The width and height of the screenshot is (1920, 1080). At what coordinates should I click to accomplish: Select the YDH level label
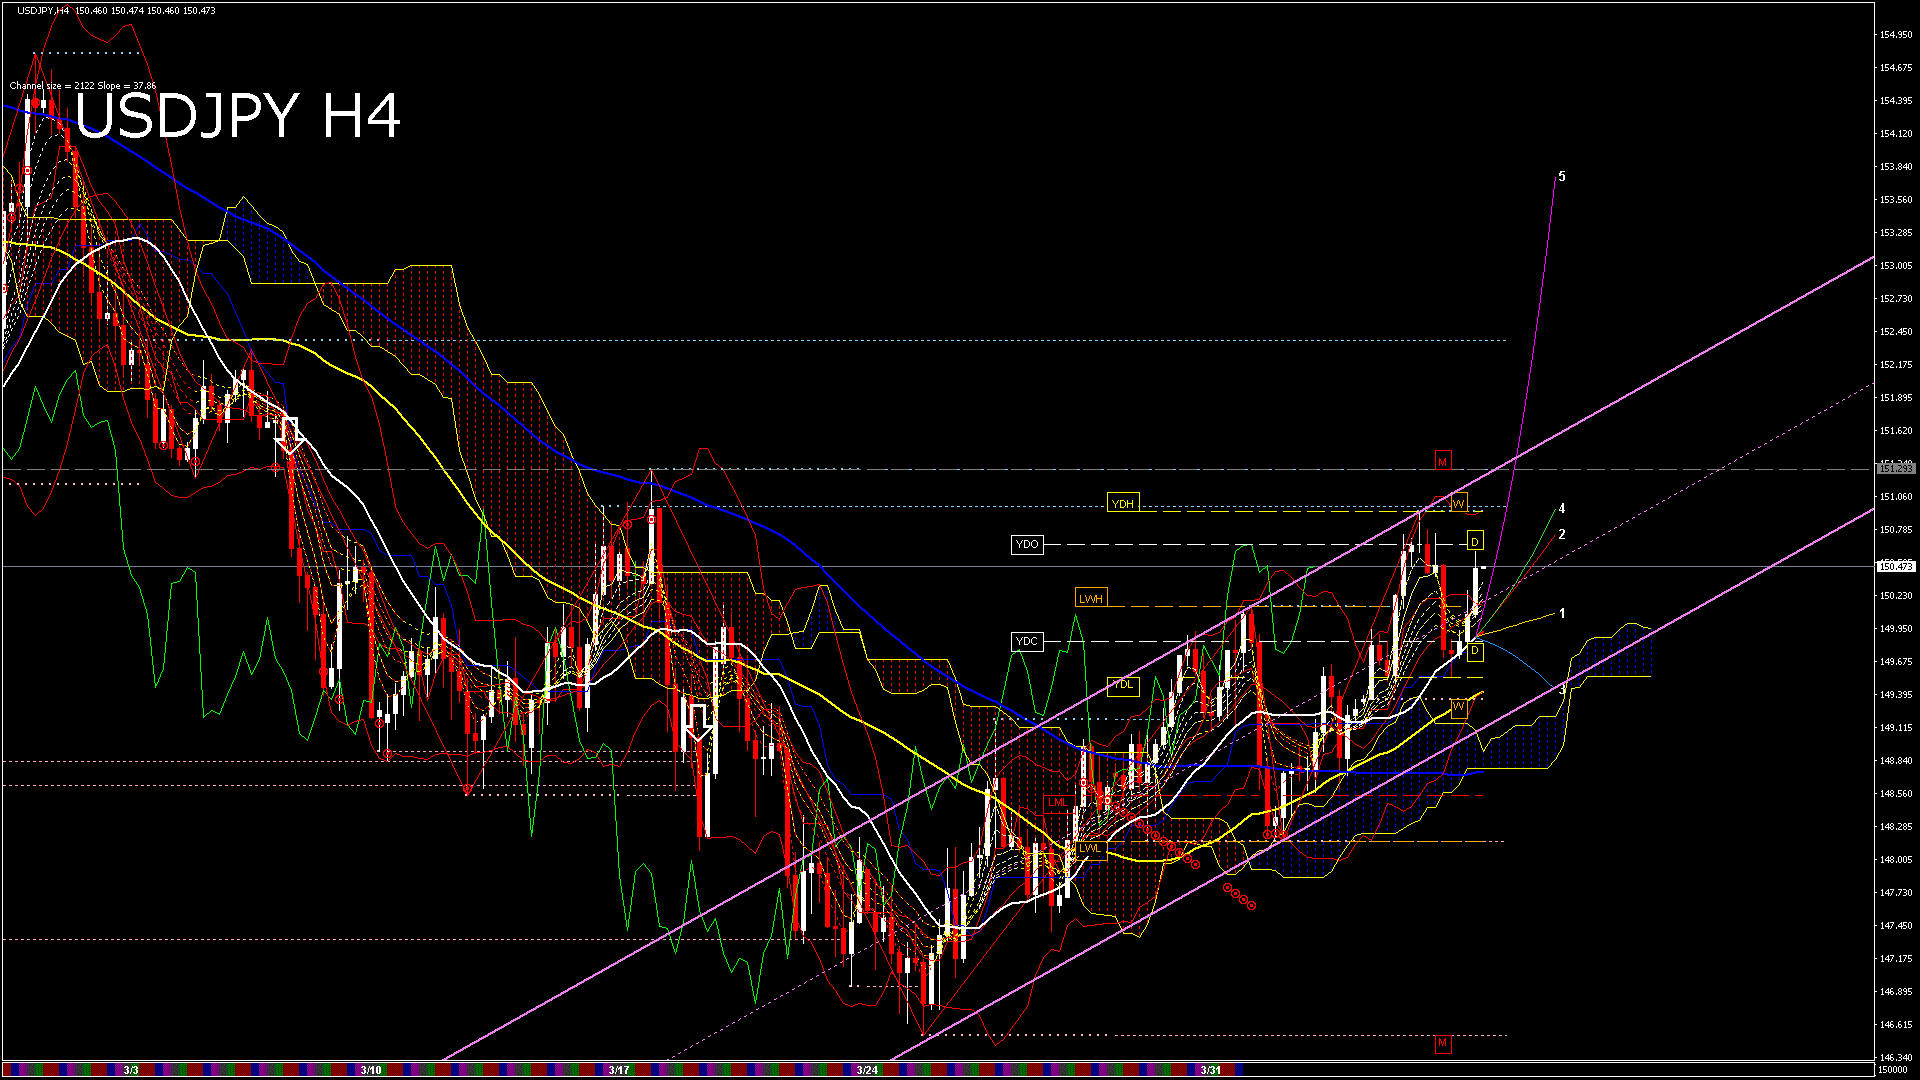click(x=1123, y=504)
